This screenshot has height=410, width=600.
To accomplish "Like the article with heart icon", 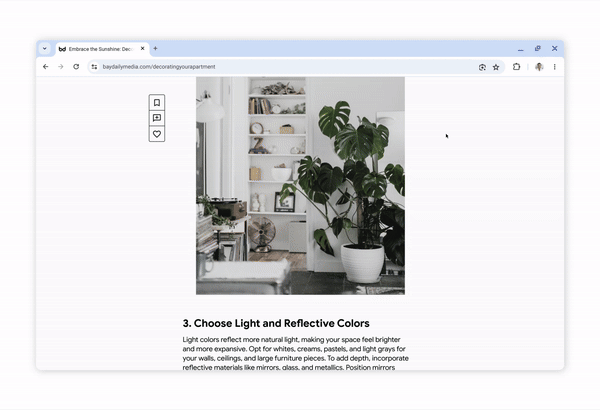I will (x=157, y=134).
